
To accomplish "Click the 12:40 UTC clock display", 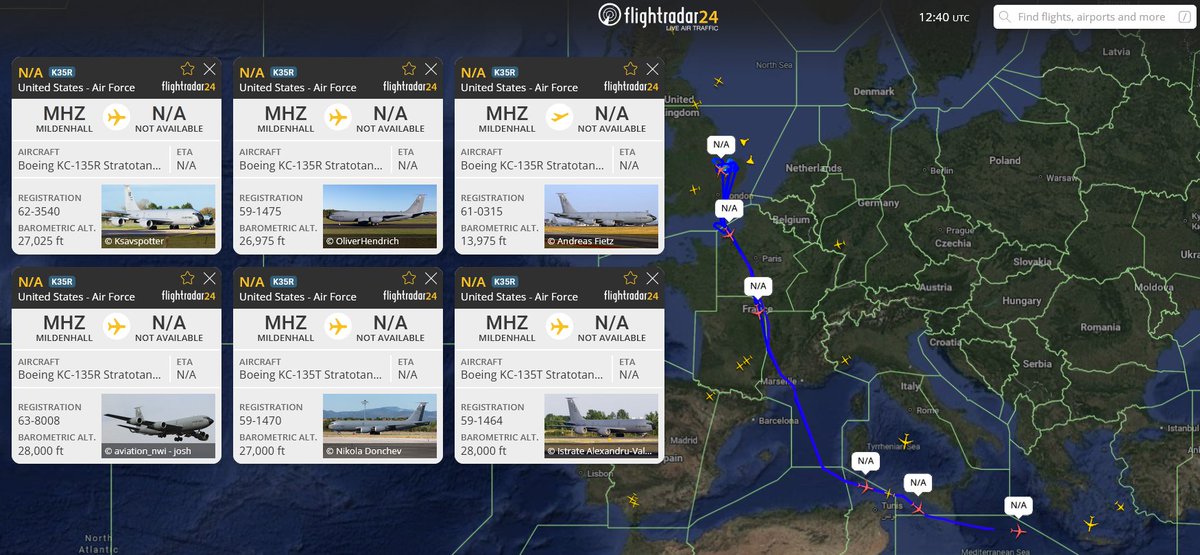I will tap(944, 17).
